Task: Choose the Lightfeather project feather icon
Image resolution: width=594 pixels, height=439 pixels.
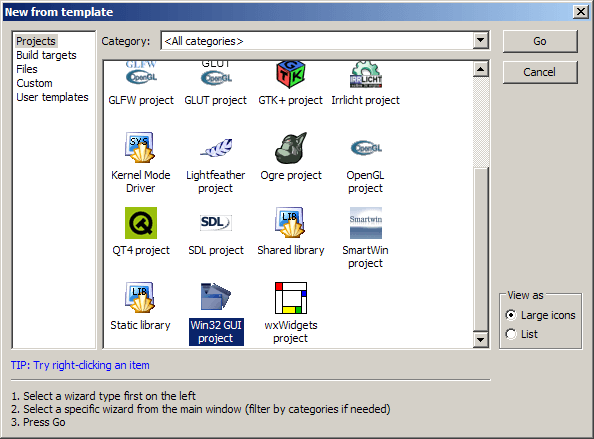Action: pos(216,148)
